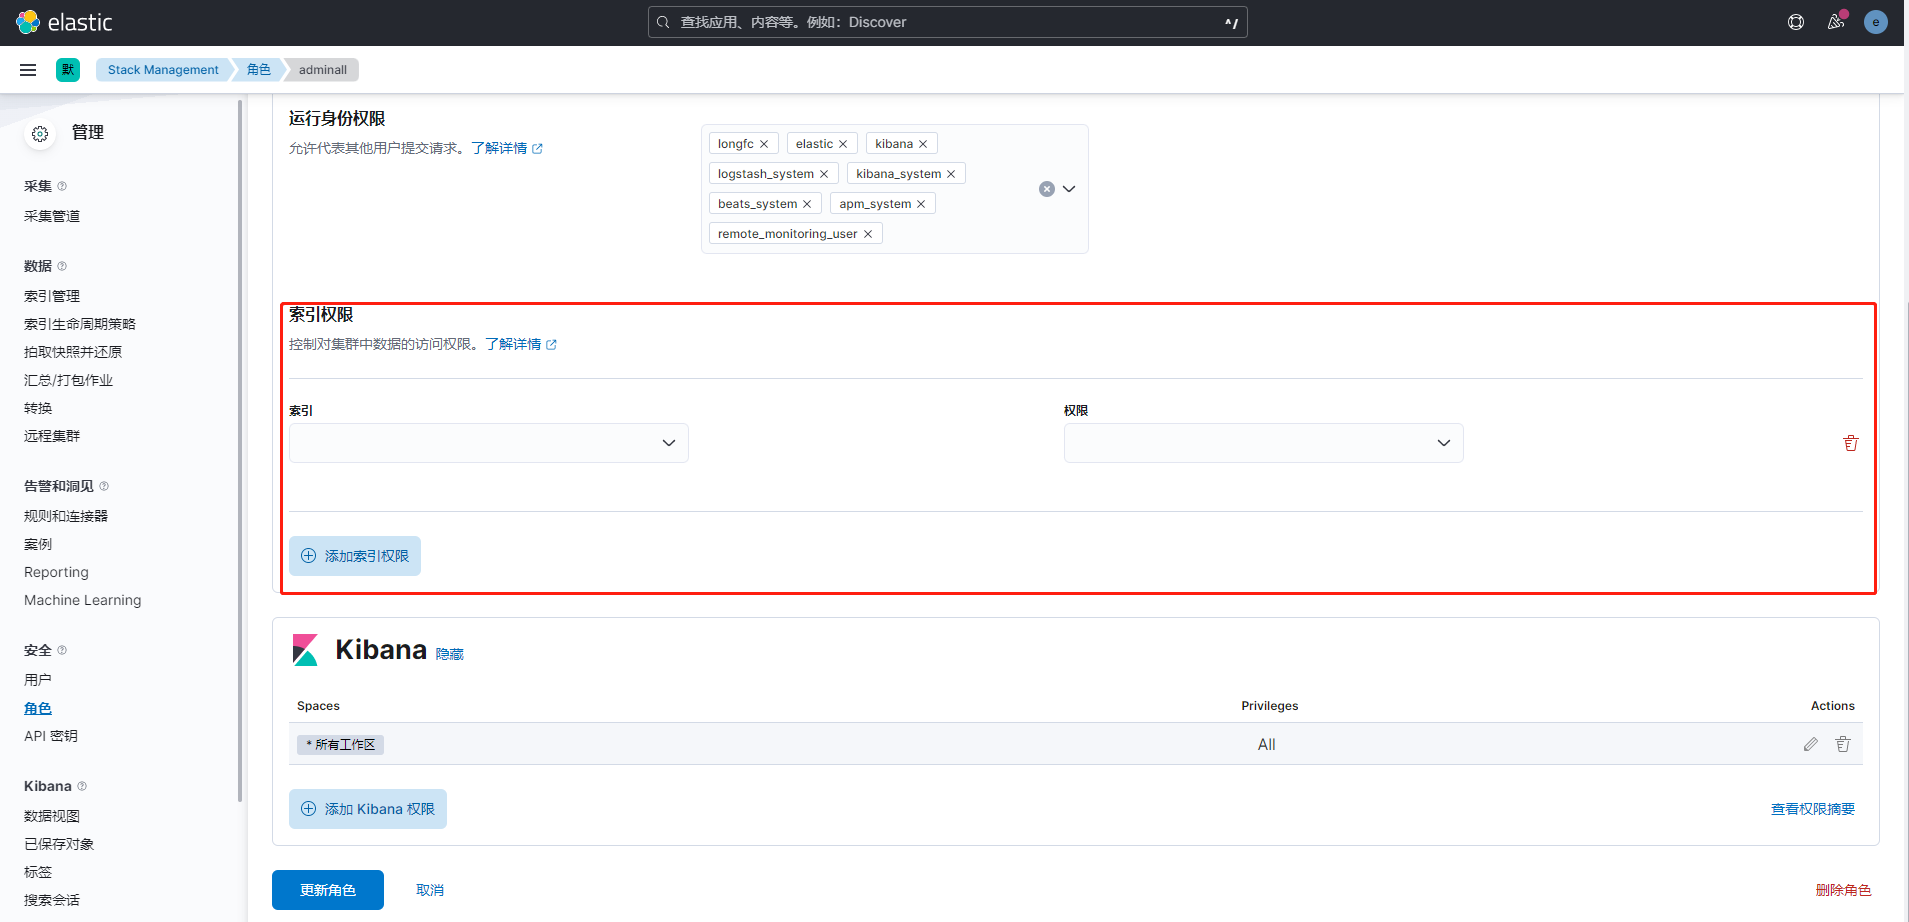Screen dimensions: 1909x922
Task: Open the user avatar menu
Action: click(1876, 22)
